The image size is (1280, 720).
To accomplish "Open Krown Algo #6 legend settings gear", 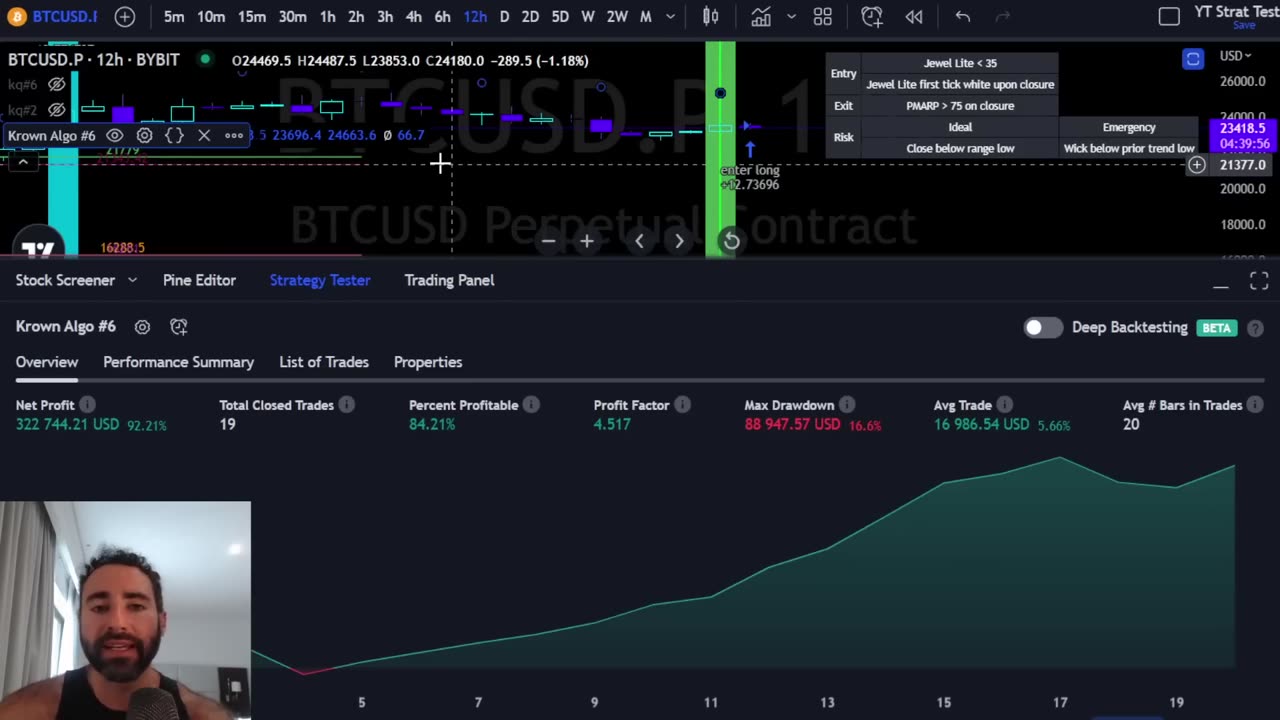I will pyautogui.click(x=144, y=135).
